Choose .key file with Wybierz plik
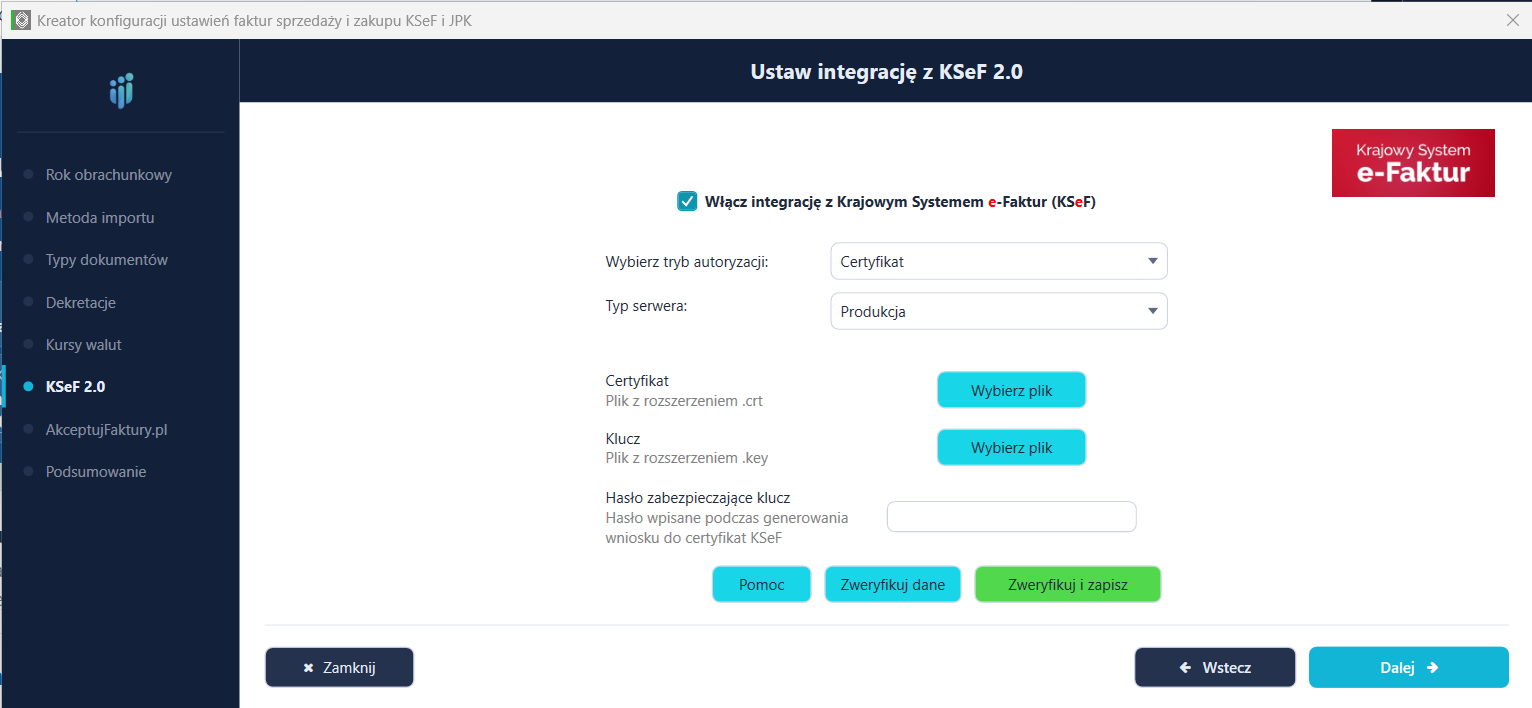 [x=1011, y=447]
